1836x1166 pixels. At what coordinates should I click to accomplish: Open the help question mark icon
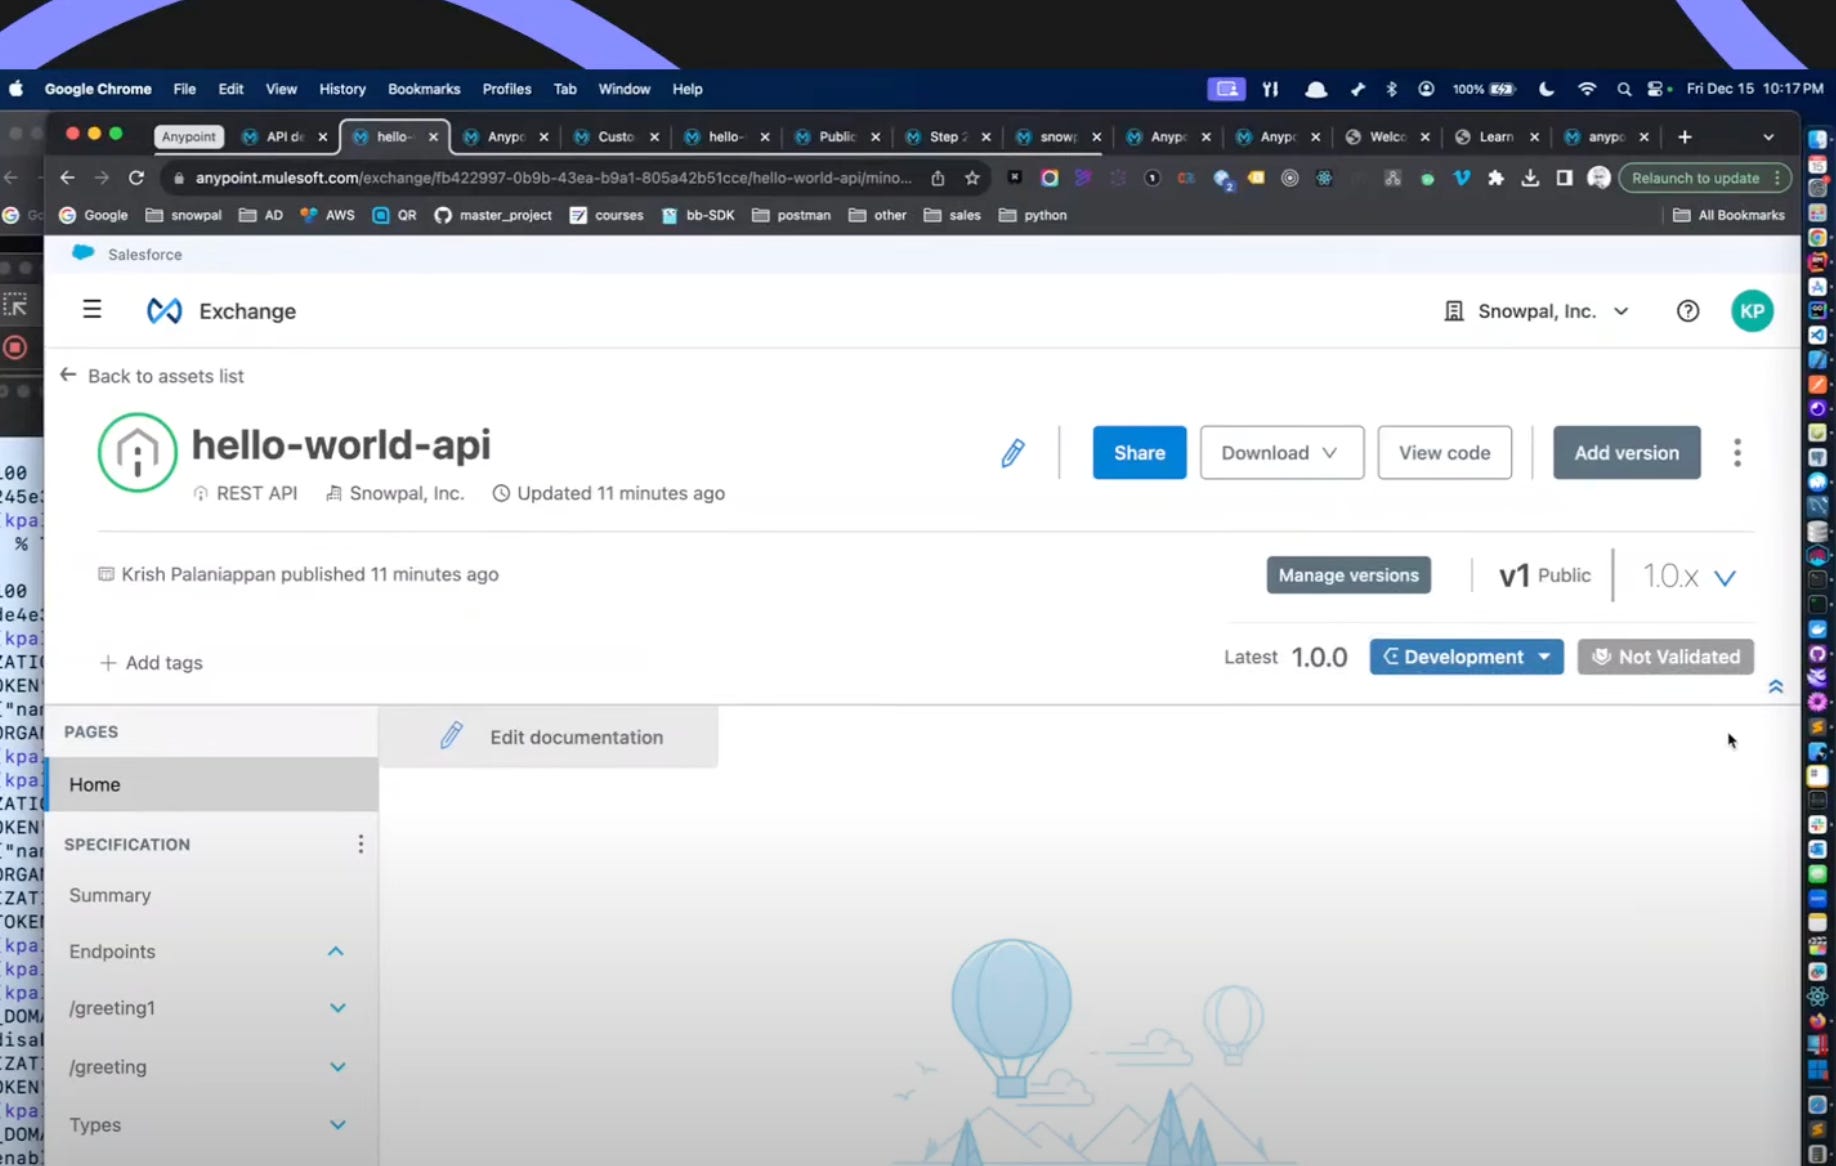coord(1688,311)
